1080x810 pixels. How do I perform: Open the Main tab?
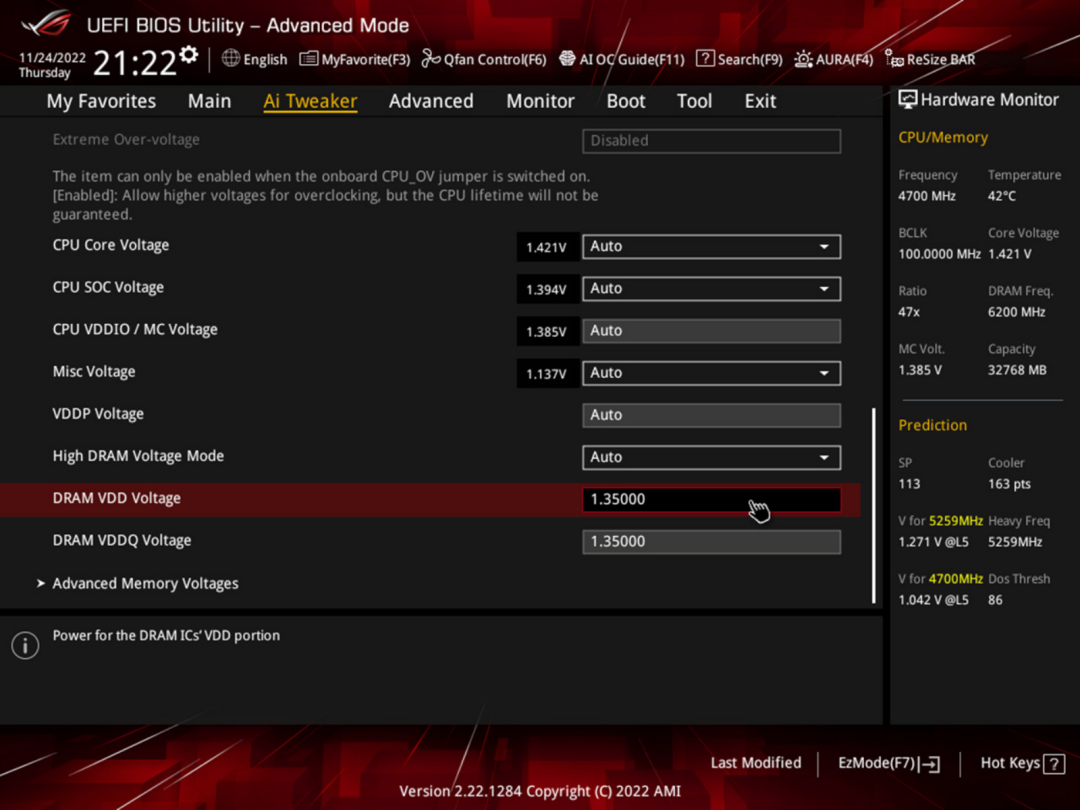209,101
